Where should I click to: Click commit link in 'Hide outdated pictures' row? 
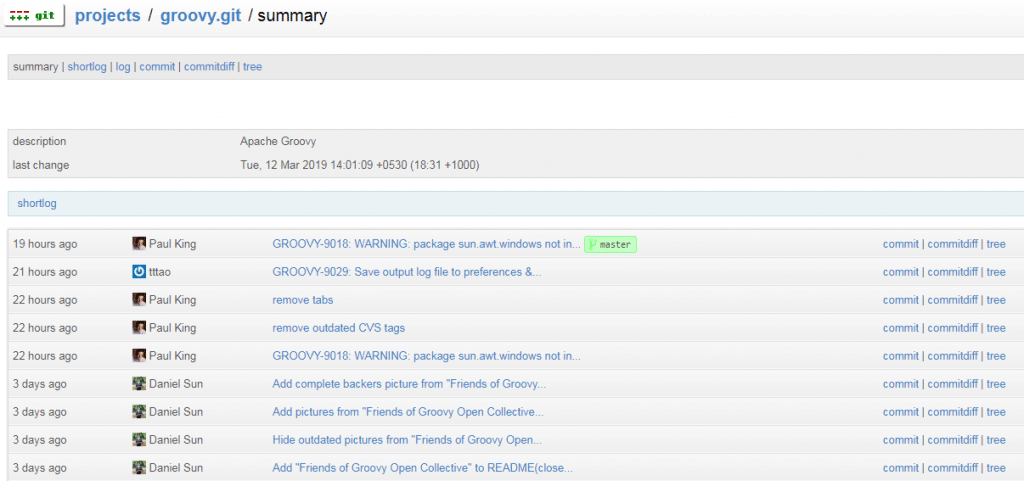point(901,440)
